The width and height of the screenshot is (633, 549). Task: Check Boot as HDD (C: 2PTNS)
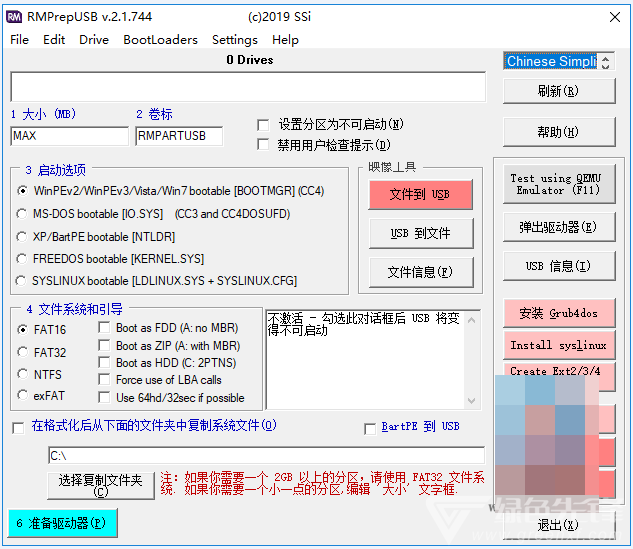[x=104, y=363]
